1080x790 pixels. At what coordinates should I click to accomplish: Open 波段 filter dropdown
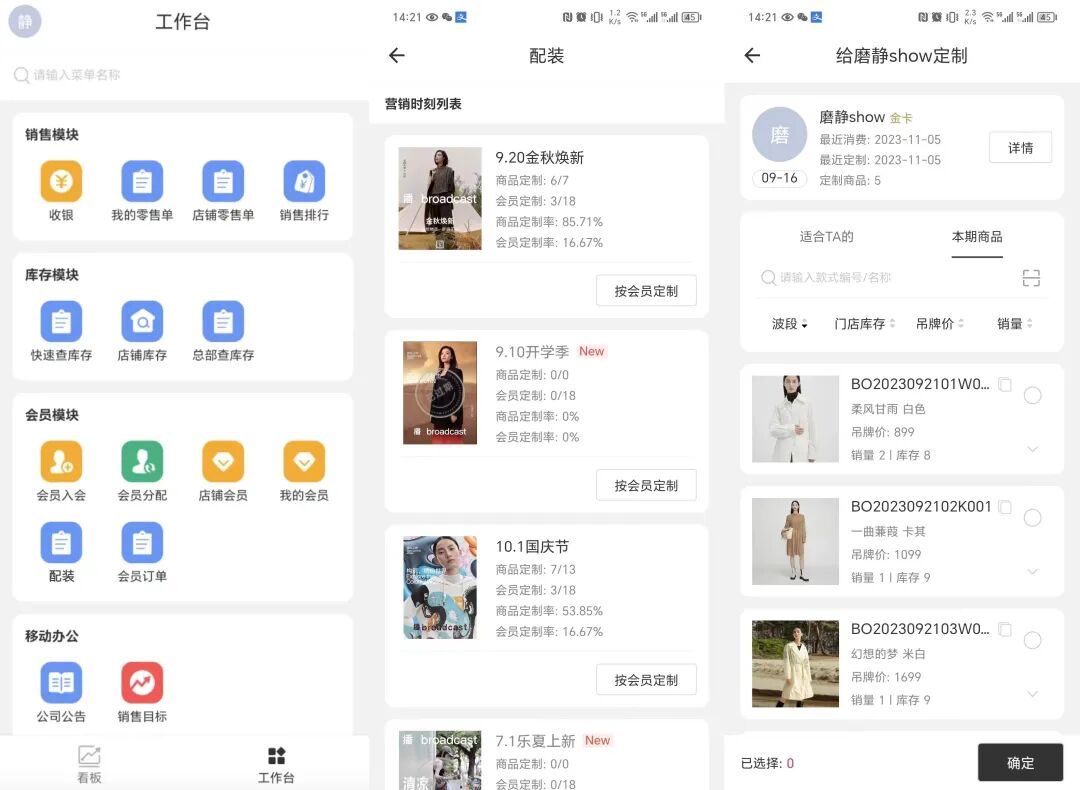[x=789, y=324]
